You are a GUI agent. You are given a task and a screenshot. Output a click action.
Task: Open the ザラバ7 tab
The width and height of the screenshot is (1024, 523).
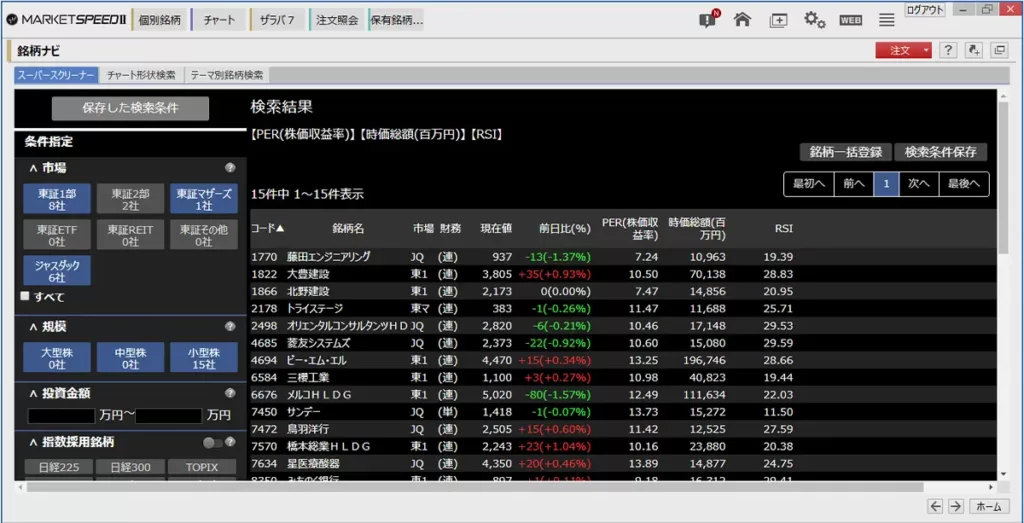click(279, 20)
